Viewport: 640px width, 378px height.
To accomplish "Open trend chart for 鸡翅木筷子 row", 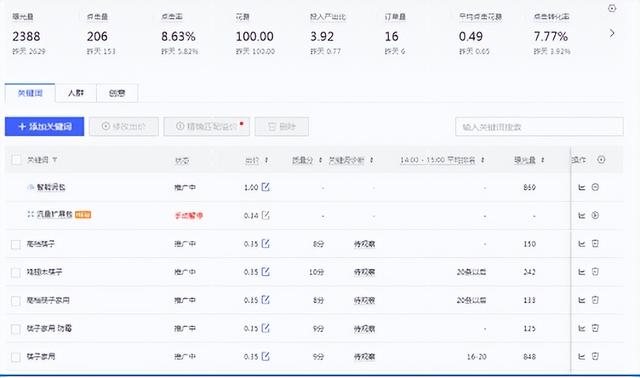I will coord(582,272).
